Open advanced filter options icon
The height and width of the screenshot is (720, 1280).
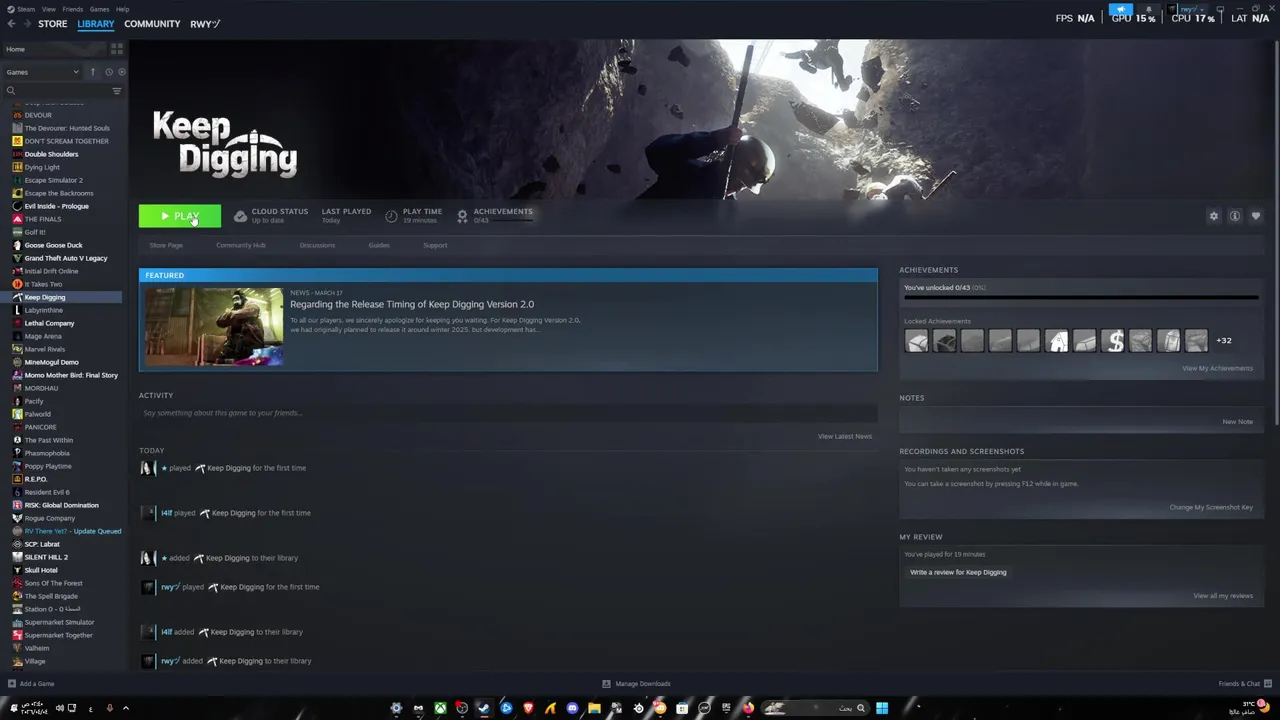[117, 91]
